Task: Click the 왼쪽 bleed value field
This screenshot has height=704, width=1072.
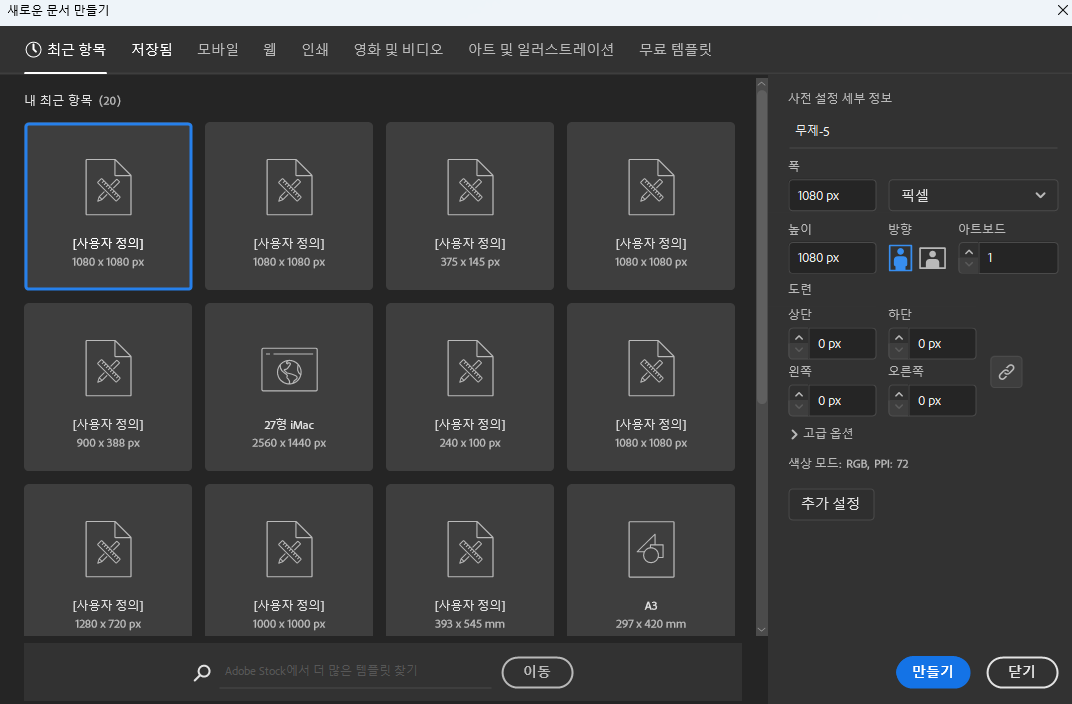Action: click(x=842, y=401)
